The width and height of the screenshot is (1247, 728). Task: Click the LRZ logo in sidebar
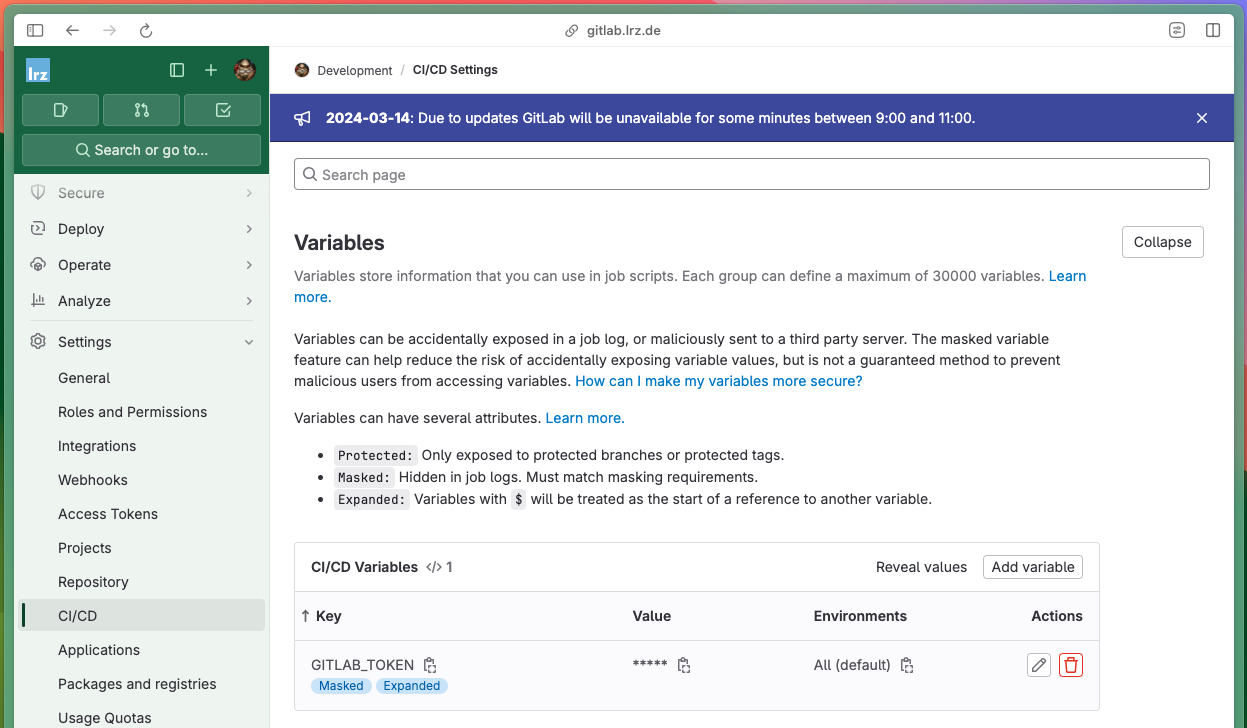(38, 70)
